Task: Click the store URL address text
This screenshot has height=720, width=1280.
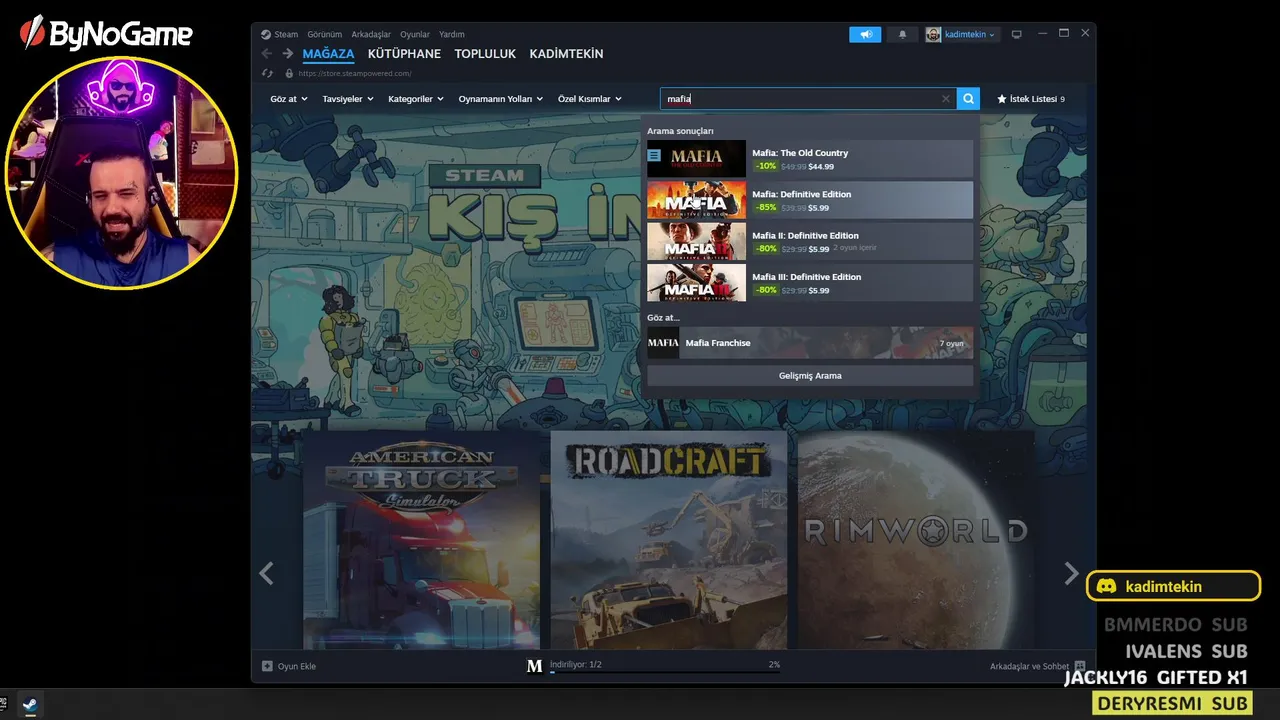Action: [355, 73]
